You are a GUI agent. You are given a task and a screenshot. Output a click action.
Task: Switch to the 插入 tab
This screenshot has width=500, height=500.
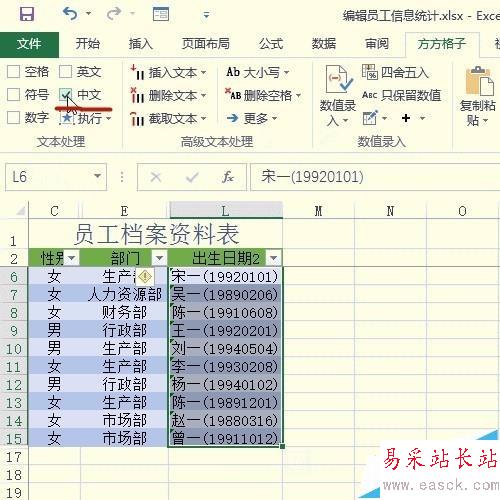(x=141, y=44)
